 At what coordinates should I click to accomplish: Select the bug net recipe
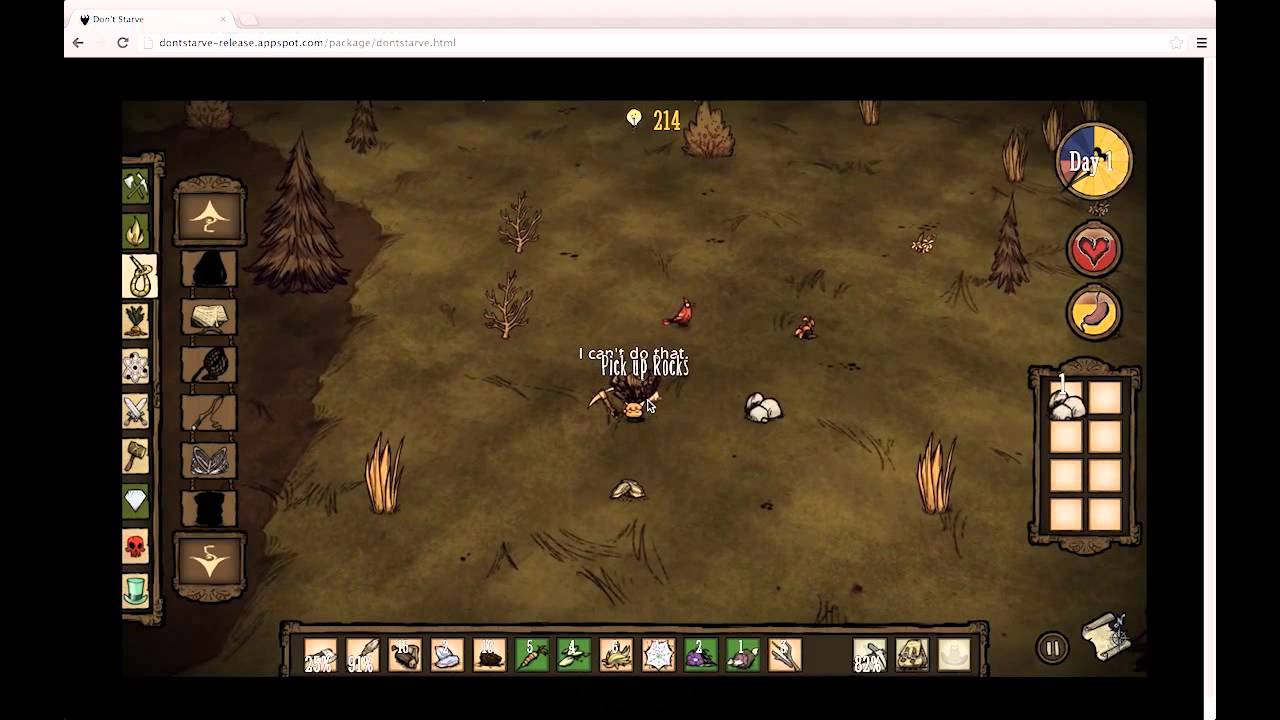tap(209, 365)
